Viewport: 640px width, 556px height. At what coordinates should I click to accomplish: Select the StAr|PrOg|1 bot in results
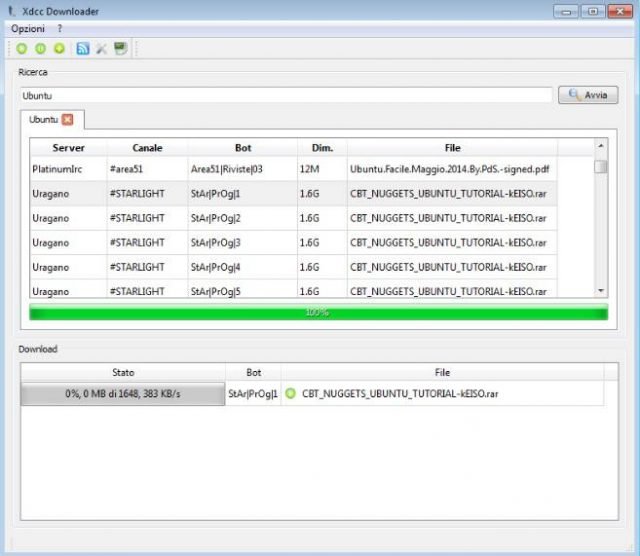[x=243, y=193]
